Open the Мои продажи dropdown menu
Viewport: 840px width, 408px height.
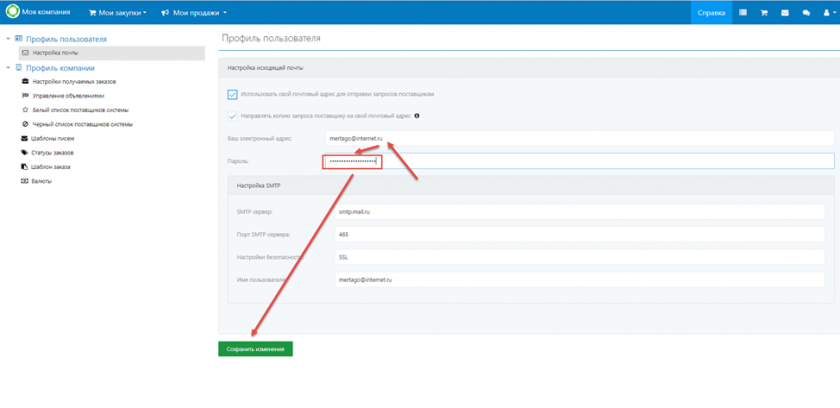tap(194, 13)
